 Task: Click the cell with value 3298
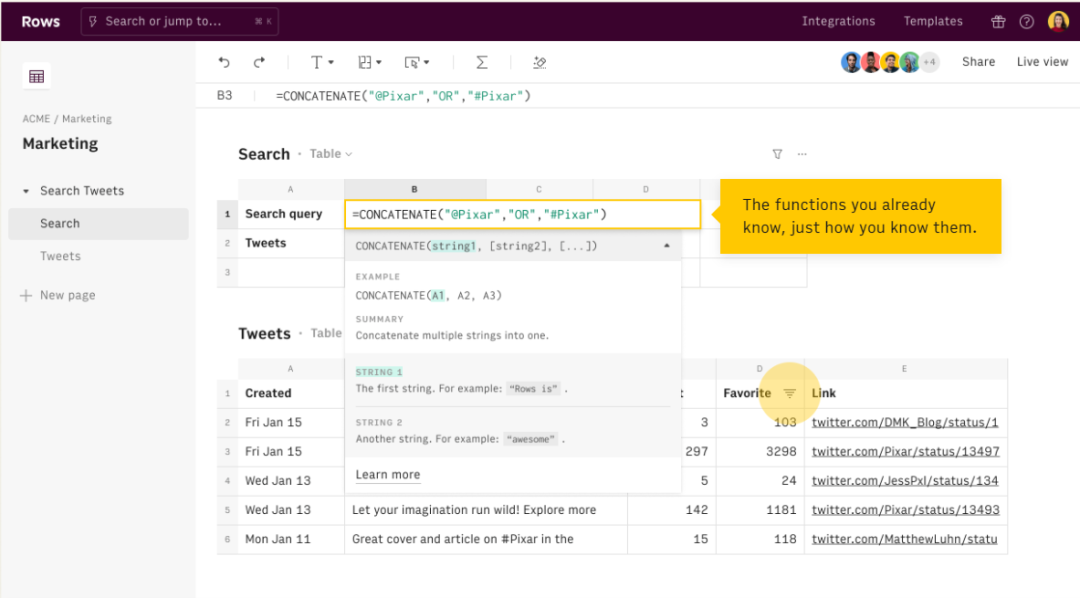(x=760, y=451)
